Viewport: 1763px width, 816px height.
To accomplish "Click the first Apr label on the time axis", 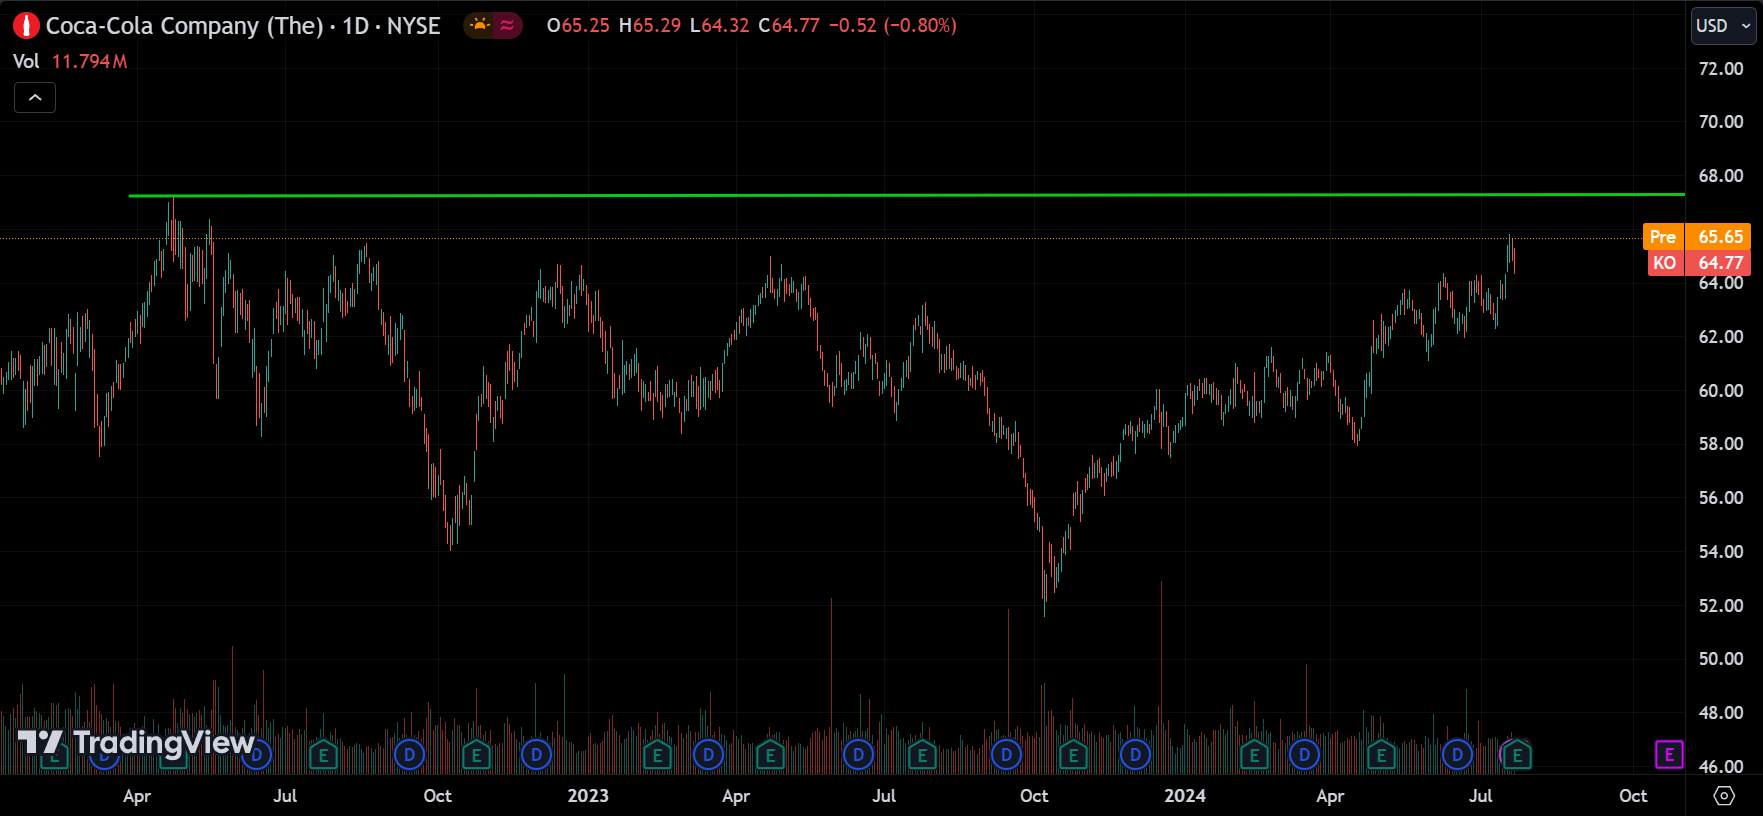I will 137,796.
